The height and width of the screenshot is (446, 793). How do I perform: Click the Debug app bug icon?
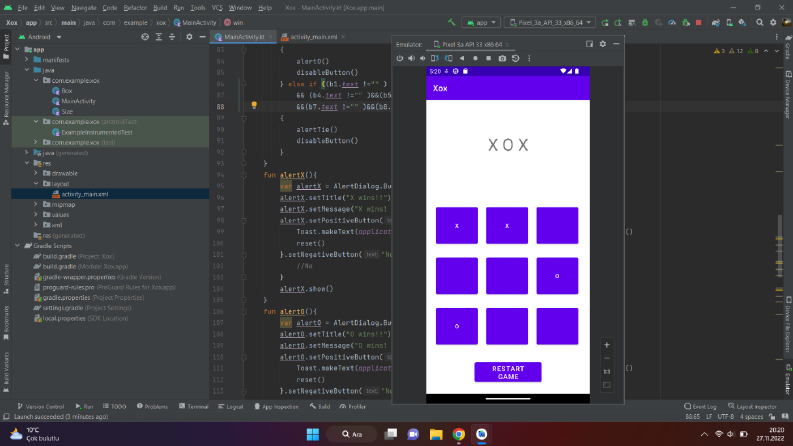645,22
